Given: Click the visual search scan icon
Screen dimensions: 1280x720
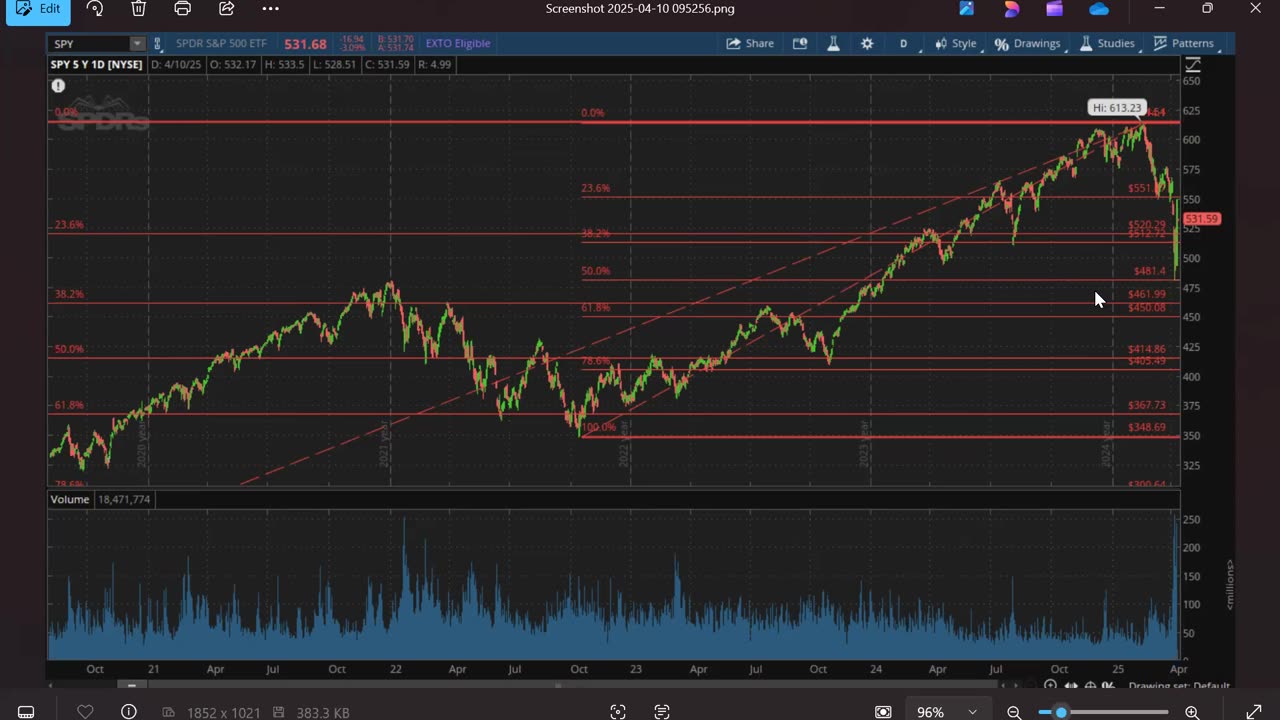Looking at the screenshot, I should (618, 712).
